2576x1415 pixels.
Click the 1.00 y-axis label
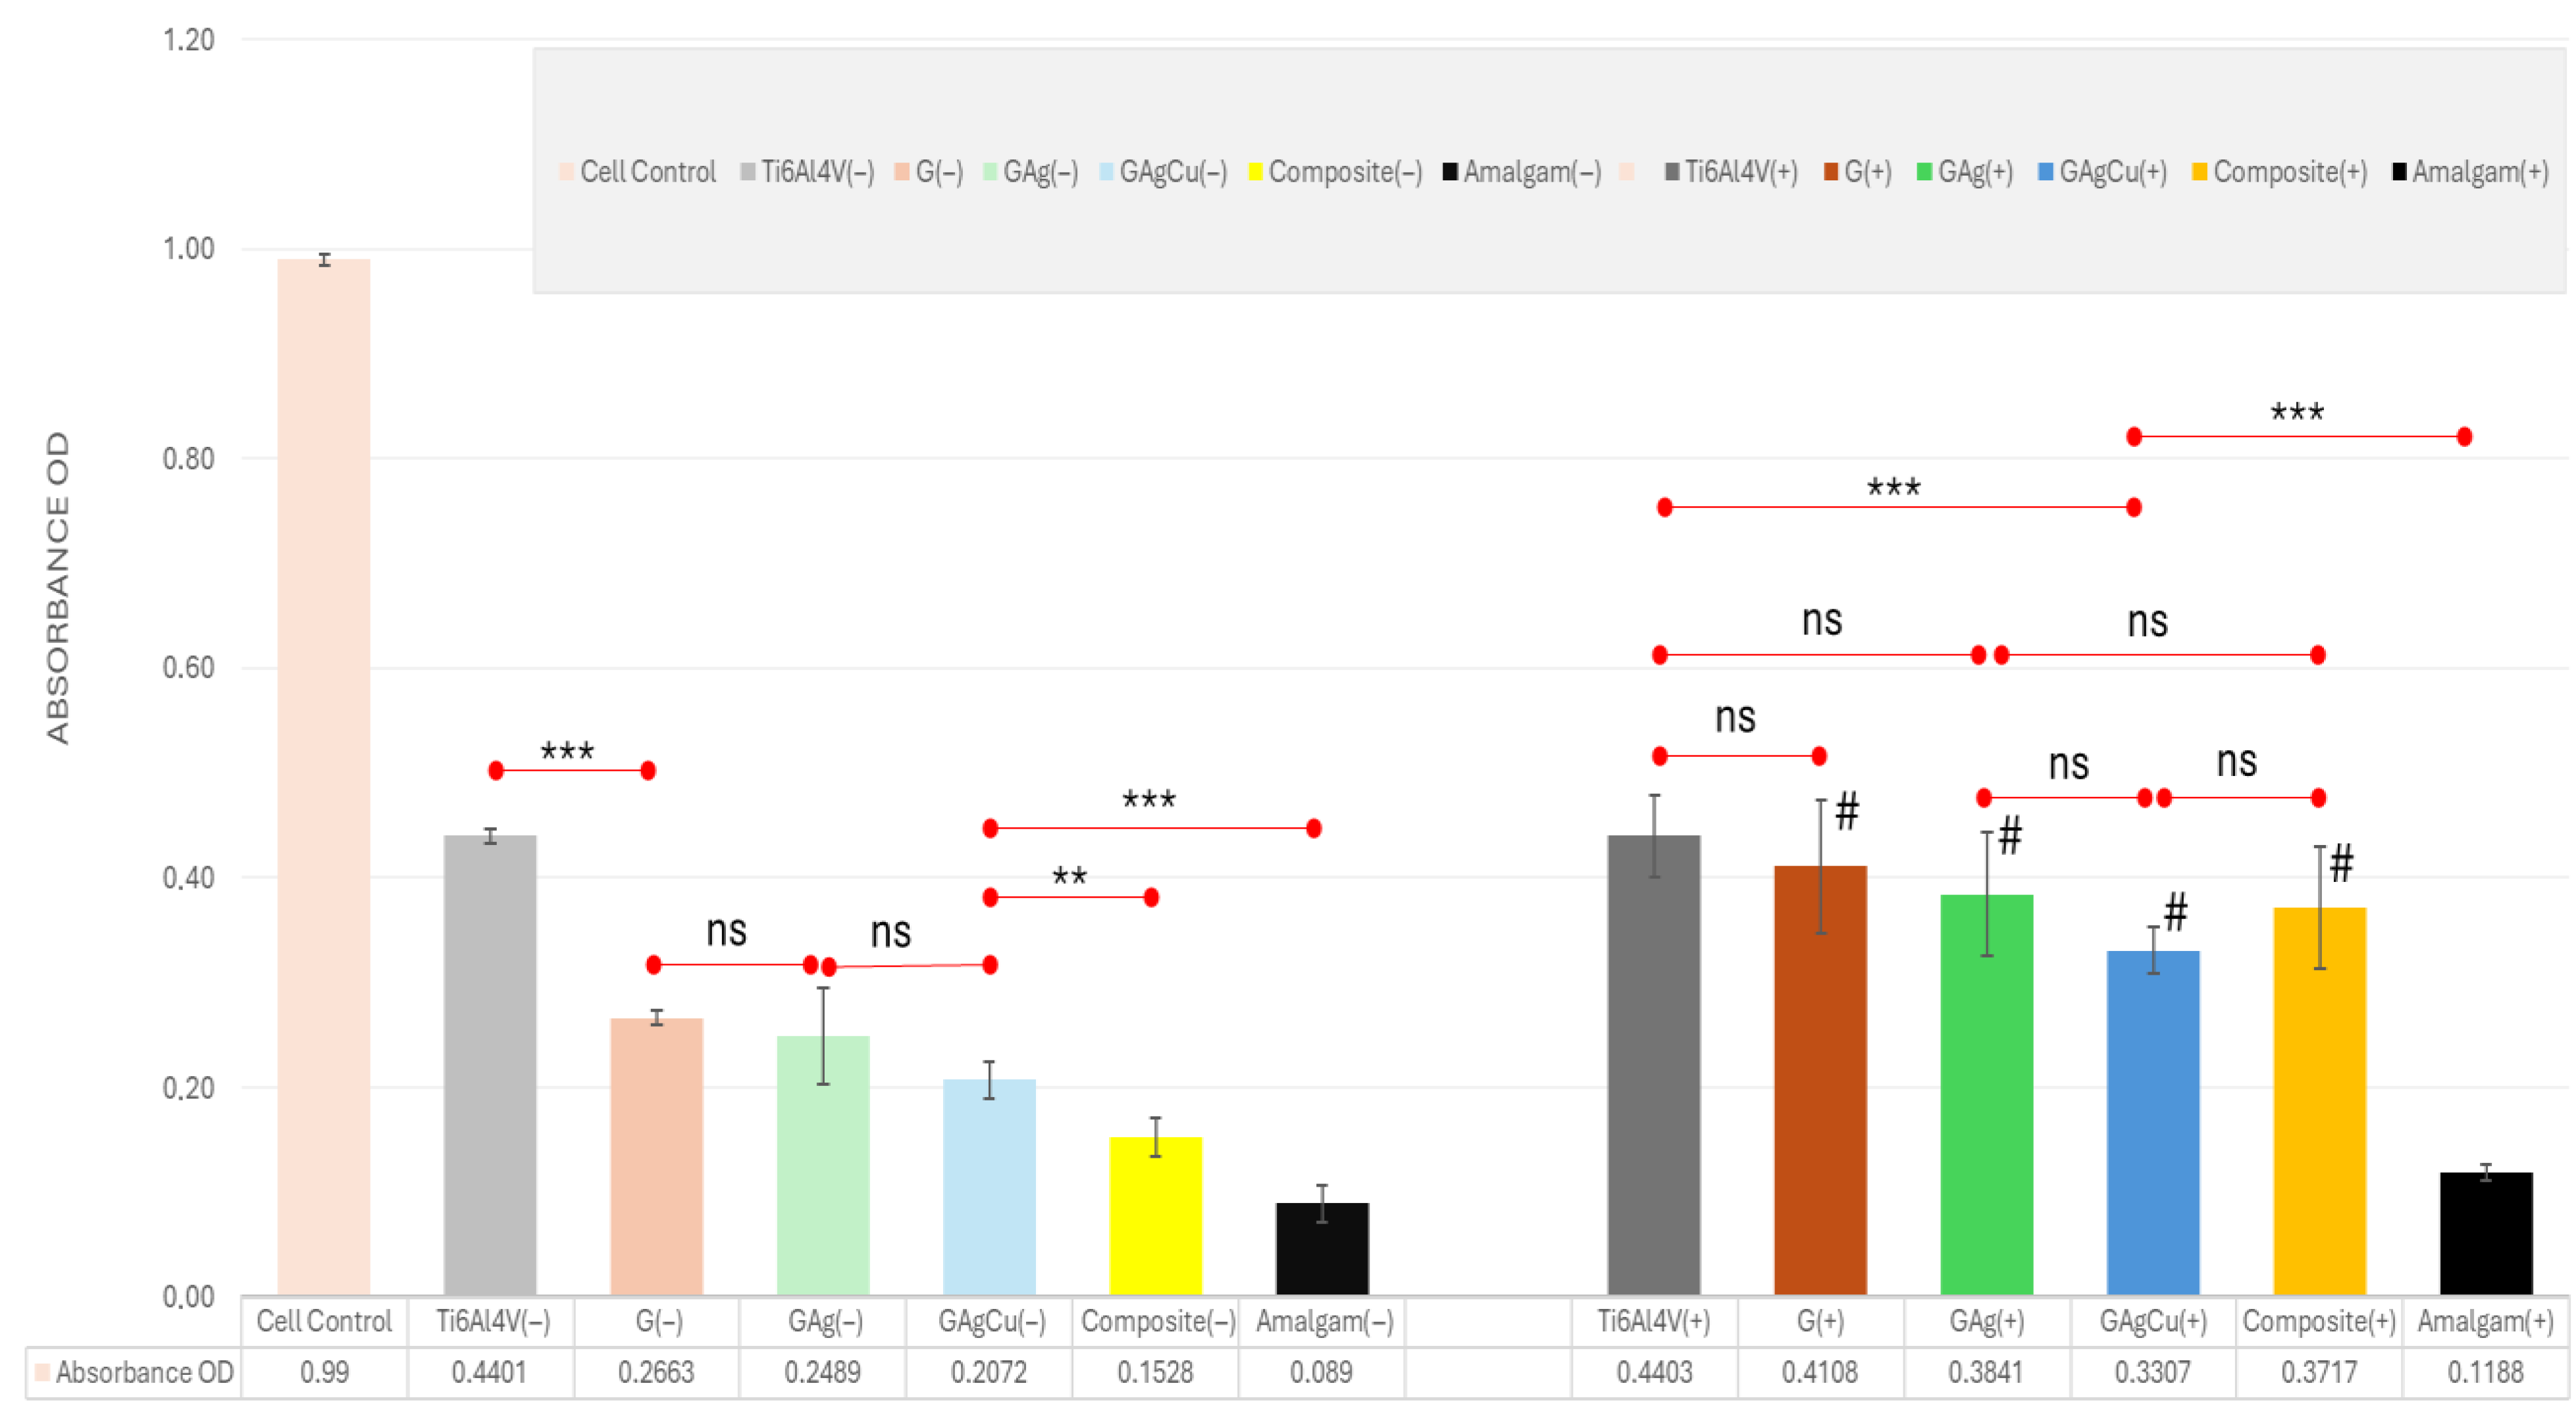(188, 249)
